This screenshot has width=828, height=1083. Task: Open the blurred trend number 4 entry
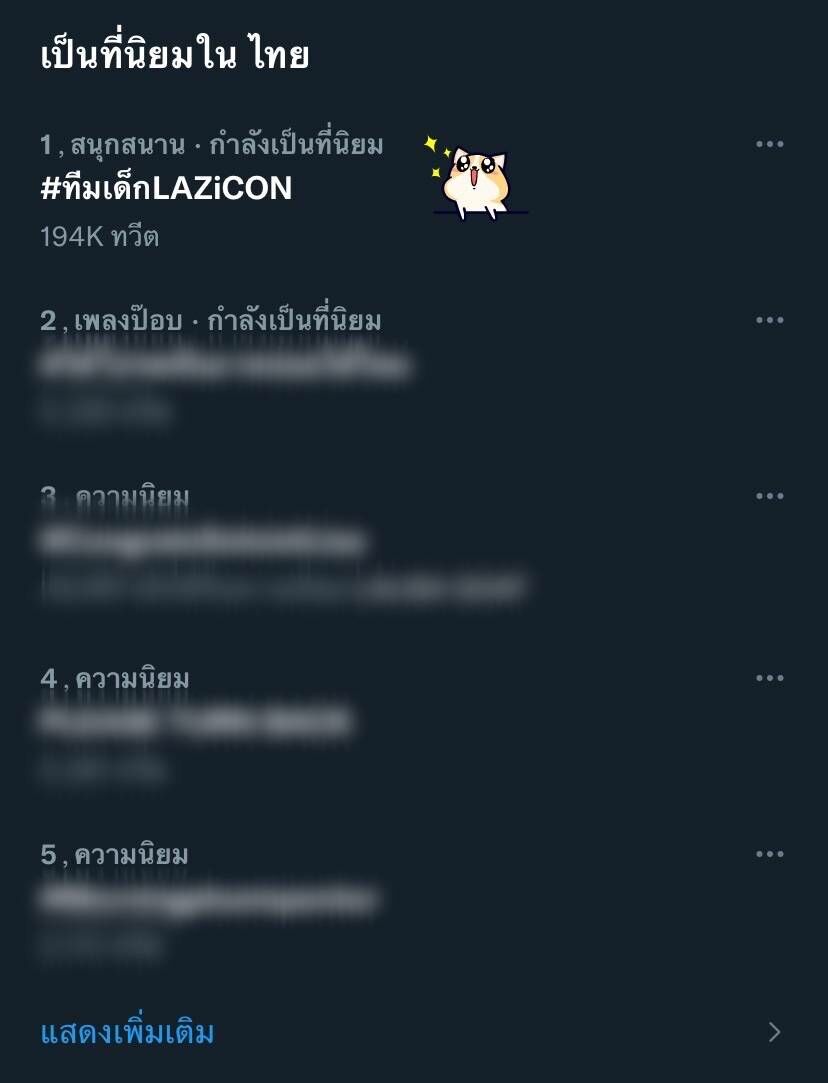coord(195,722)
